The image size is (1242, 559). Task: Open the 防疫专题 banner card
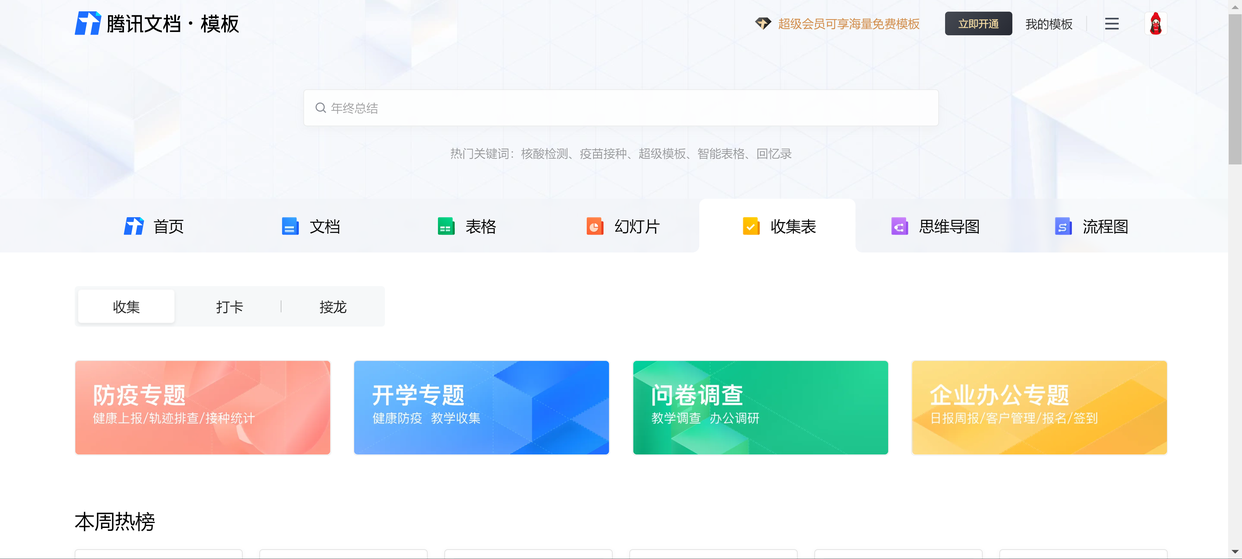click(x=203, y=408)
